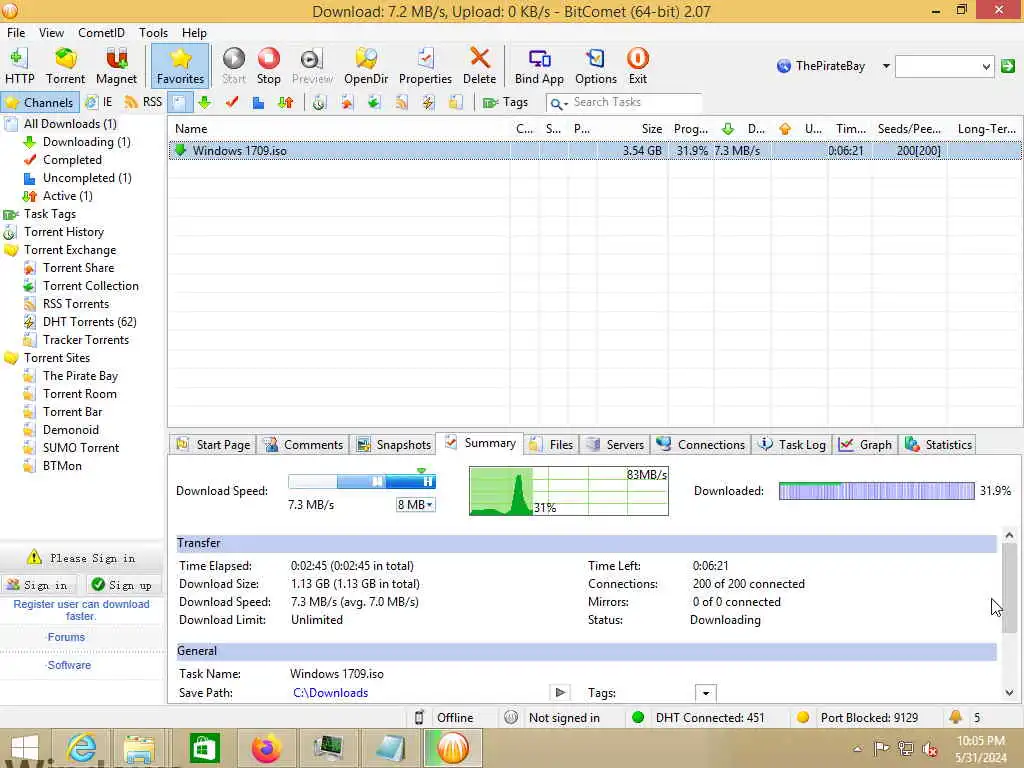Add a new HTTP download task
The image size is (1024, 768).
point(20,66)
